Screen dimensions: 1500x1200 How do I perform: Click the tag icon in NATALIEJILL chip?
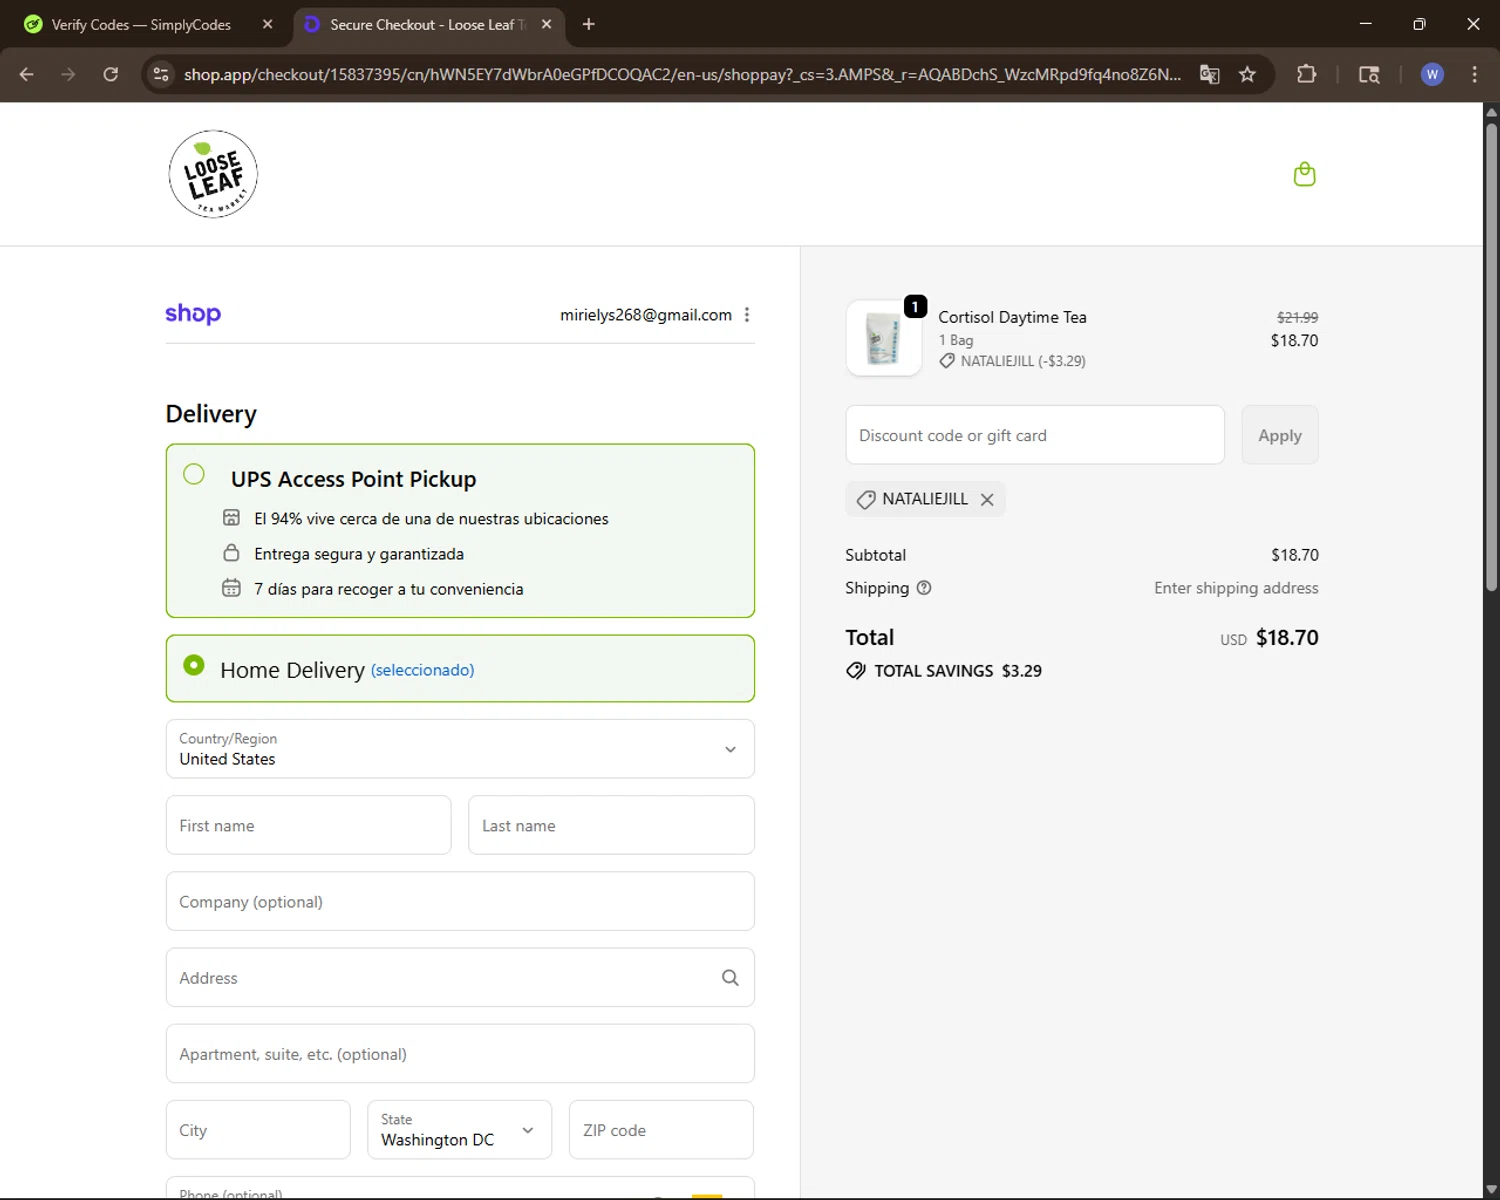866,499
